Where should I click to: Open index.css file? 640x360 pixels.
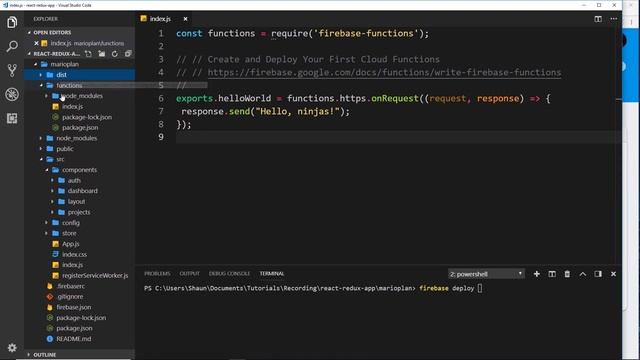tap(74, 254)
